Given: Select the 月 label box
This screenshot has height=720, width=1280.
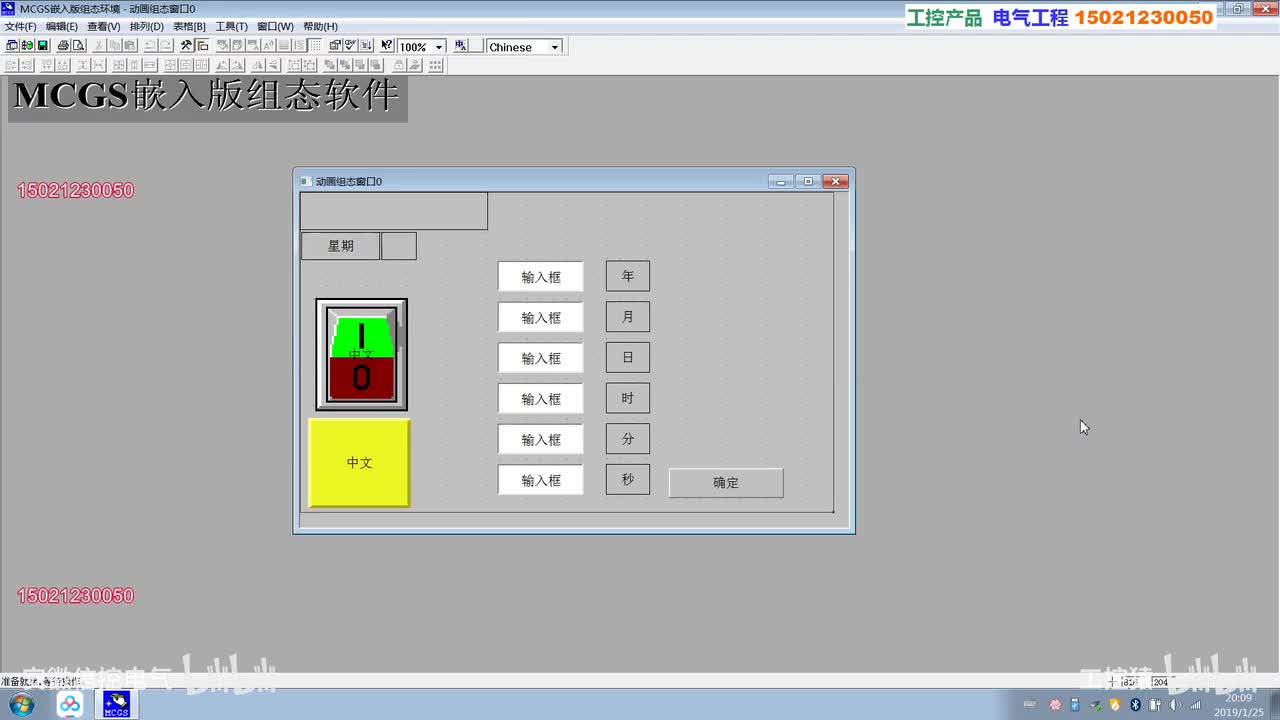Looking at the screenshot, I should click(x=628, y=317).
